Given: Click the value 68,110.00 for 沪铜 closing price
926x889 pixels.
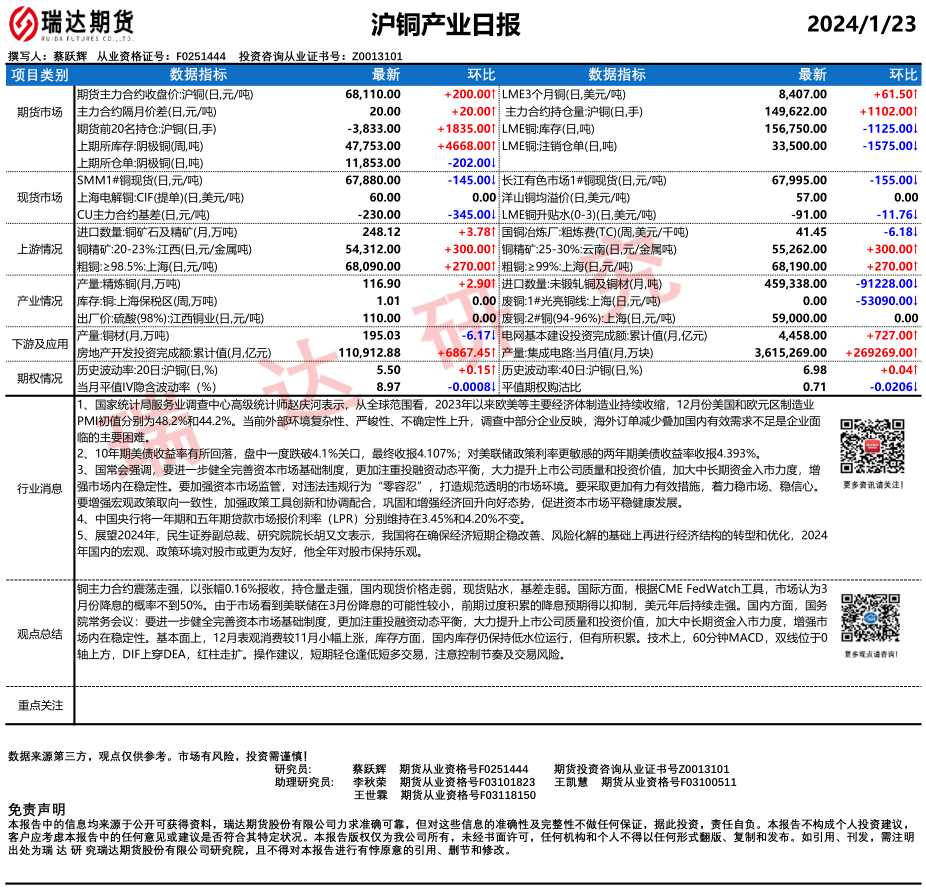Looking at the screenshot, I should pos(372,93).
